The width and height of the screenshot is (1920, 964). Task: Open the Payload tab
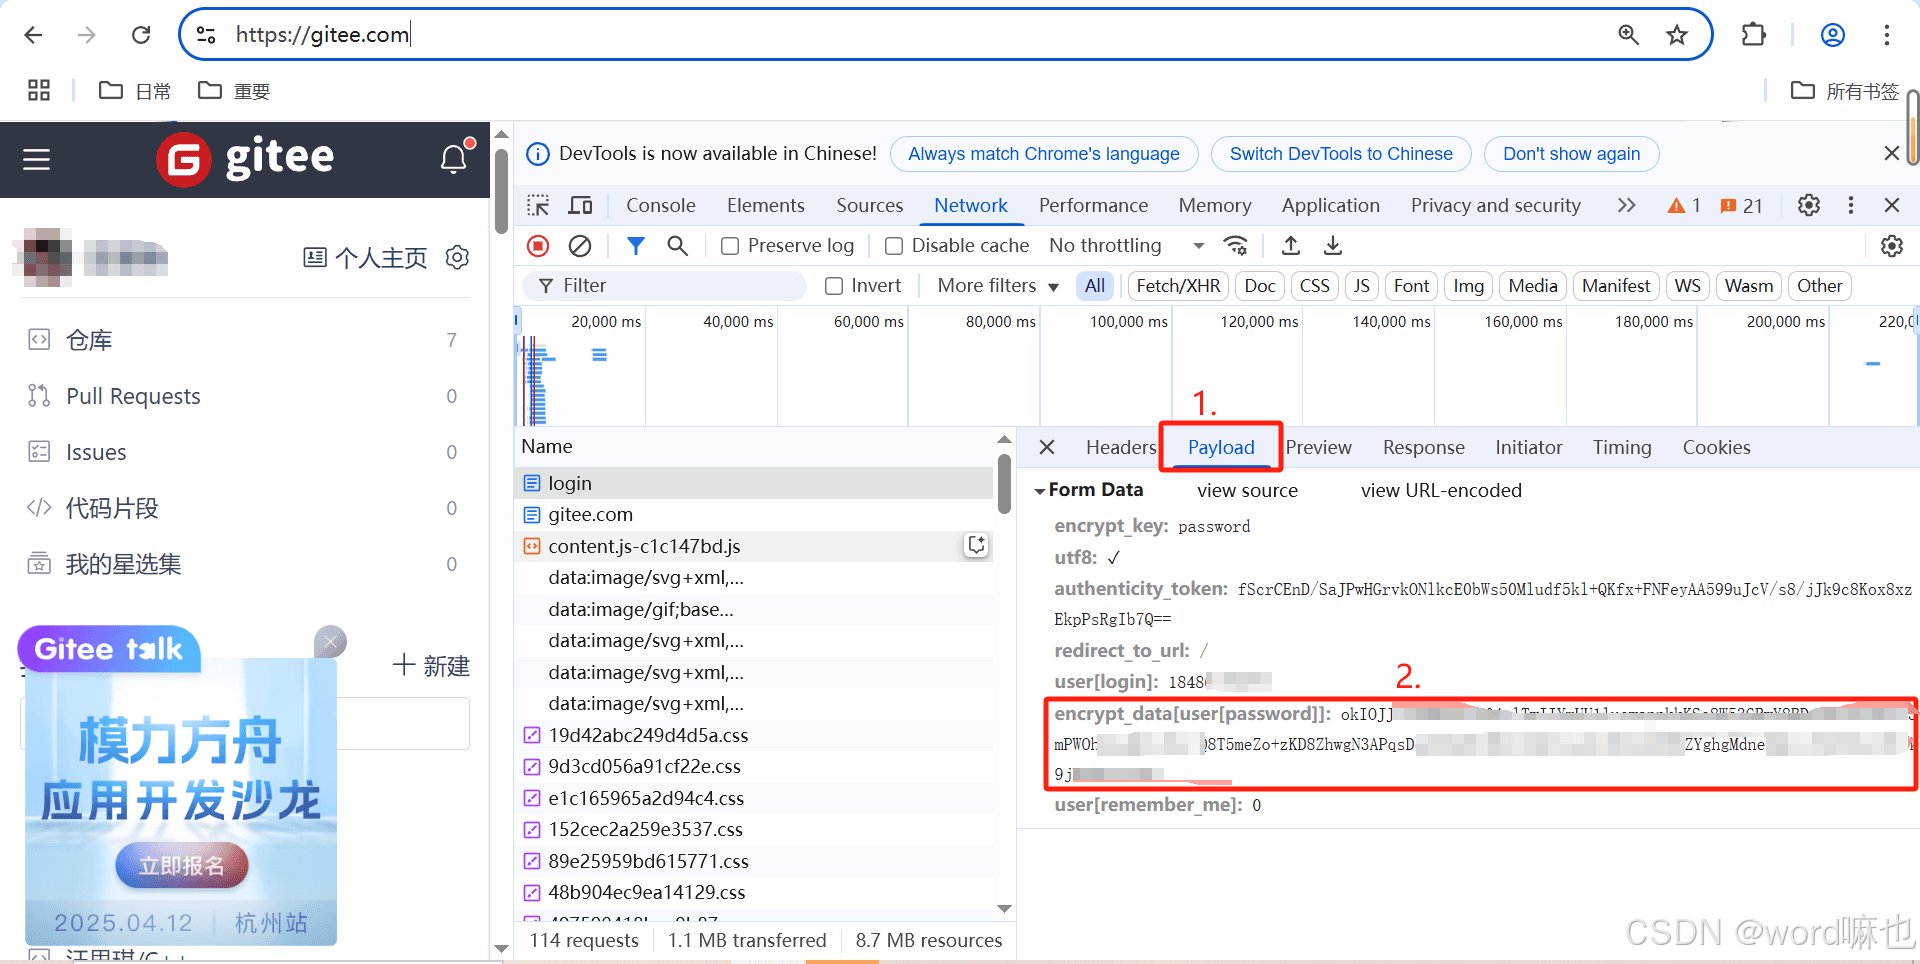1221,447
